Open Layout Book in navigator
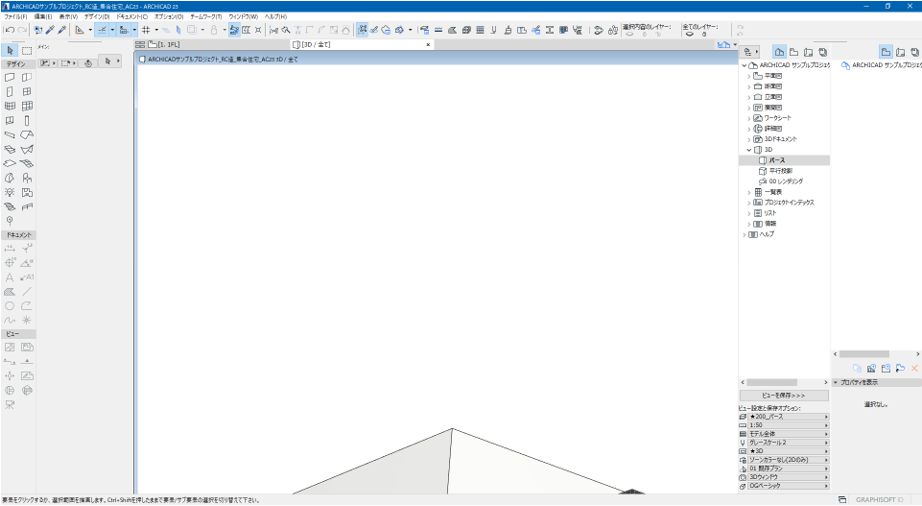This screenshot has height=506, width=922. tap(809, 52)
